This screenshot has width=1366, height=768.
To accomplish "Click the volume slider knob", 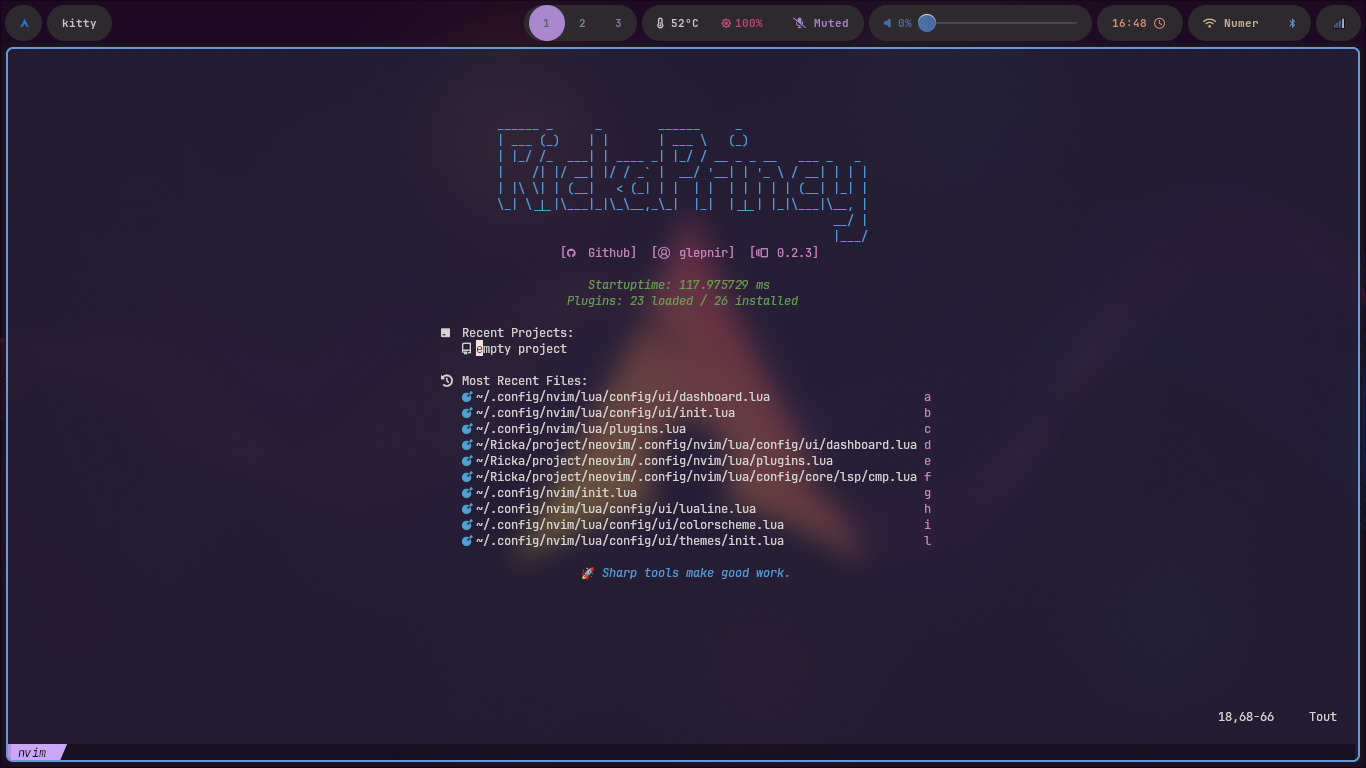I will point(927,23).
